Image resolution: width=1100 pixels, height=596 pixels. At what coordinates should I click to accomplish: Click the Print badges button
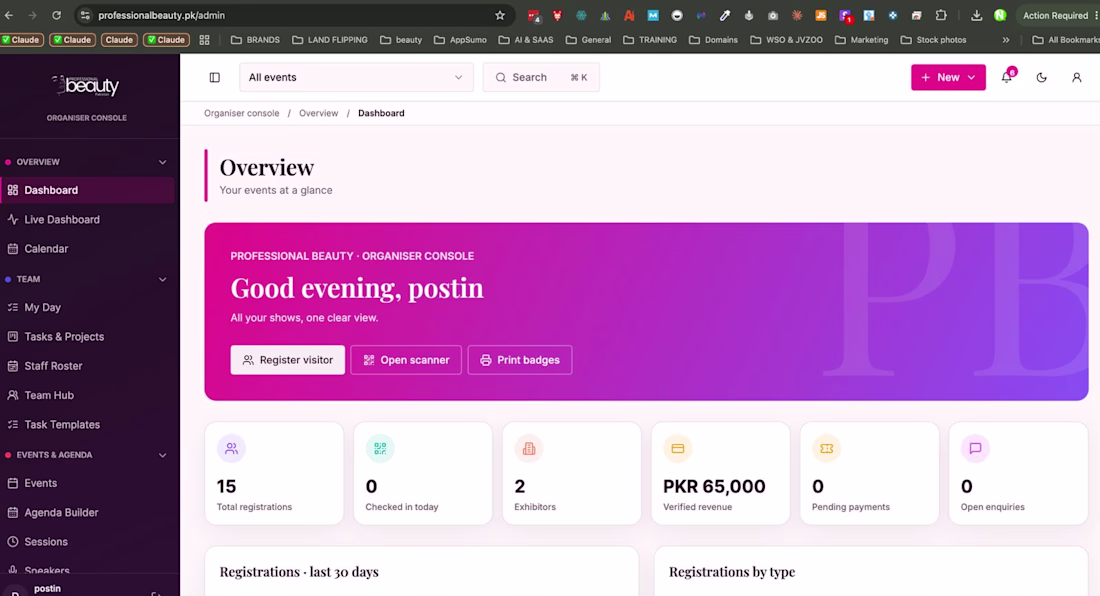pos(520,360)
